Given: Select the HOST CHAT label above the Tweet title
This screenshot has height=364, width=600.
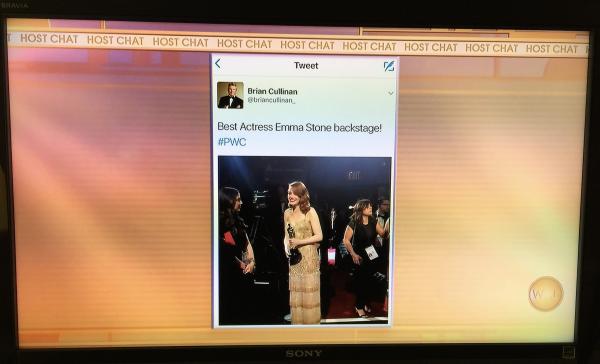Looking at the screenshot, I should tap(307, 45).
